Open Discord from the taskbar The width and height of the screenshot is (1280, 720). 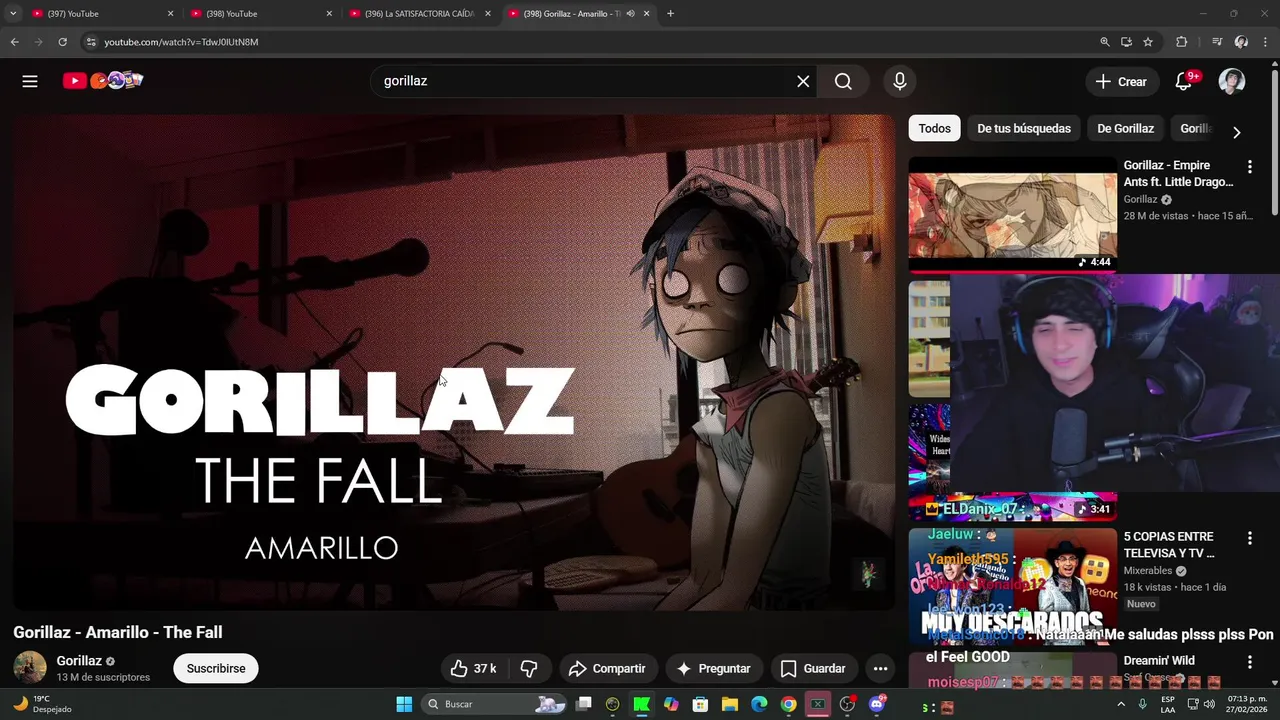point(877,704)
